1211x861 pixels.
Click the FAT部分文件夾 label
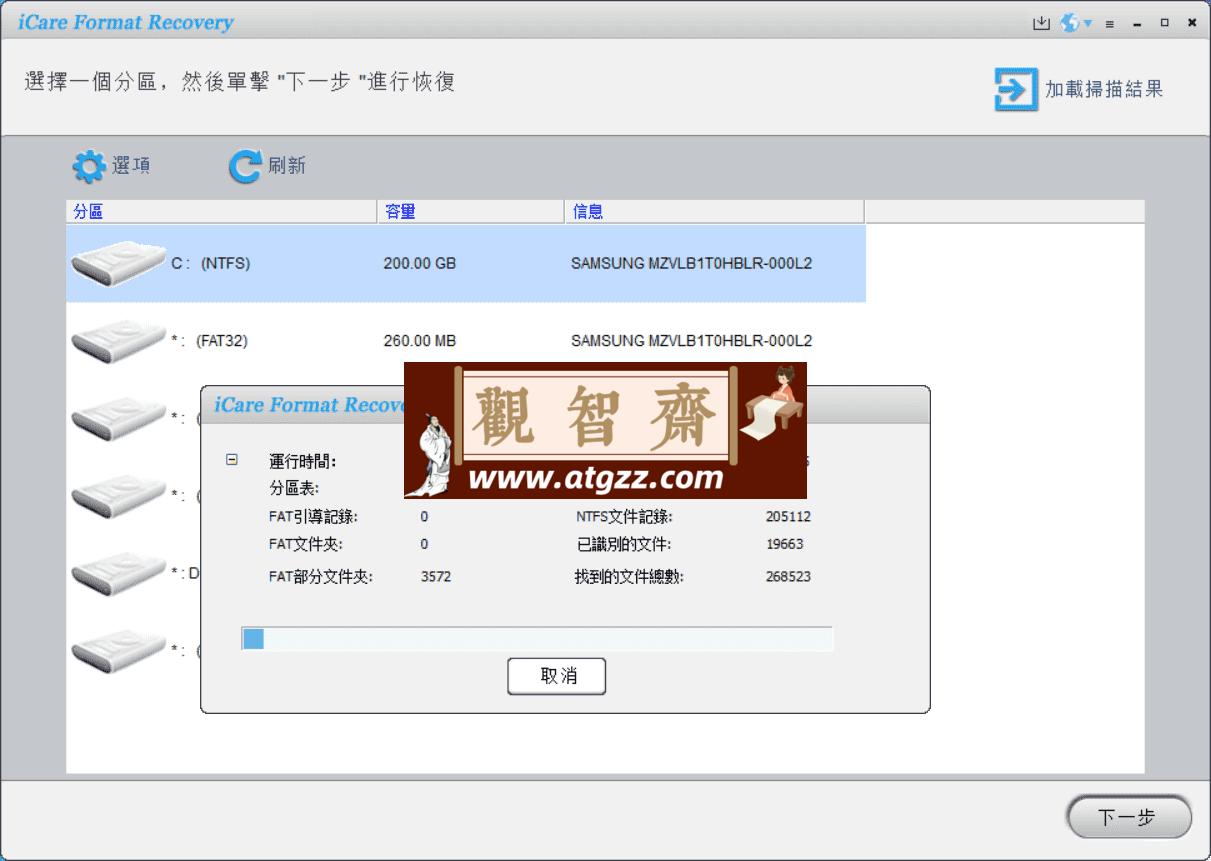click(321, 577)
